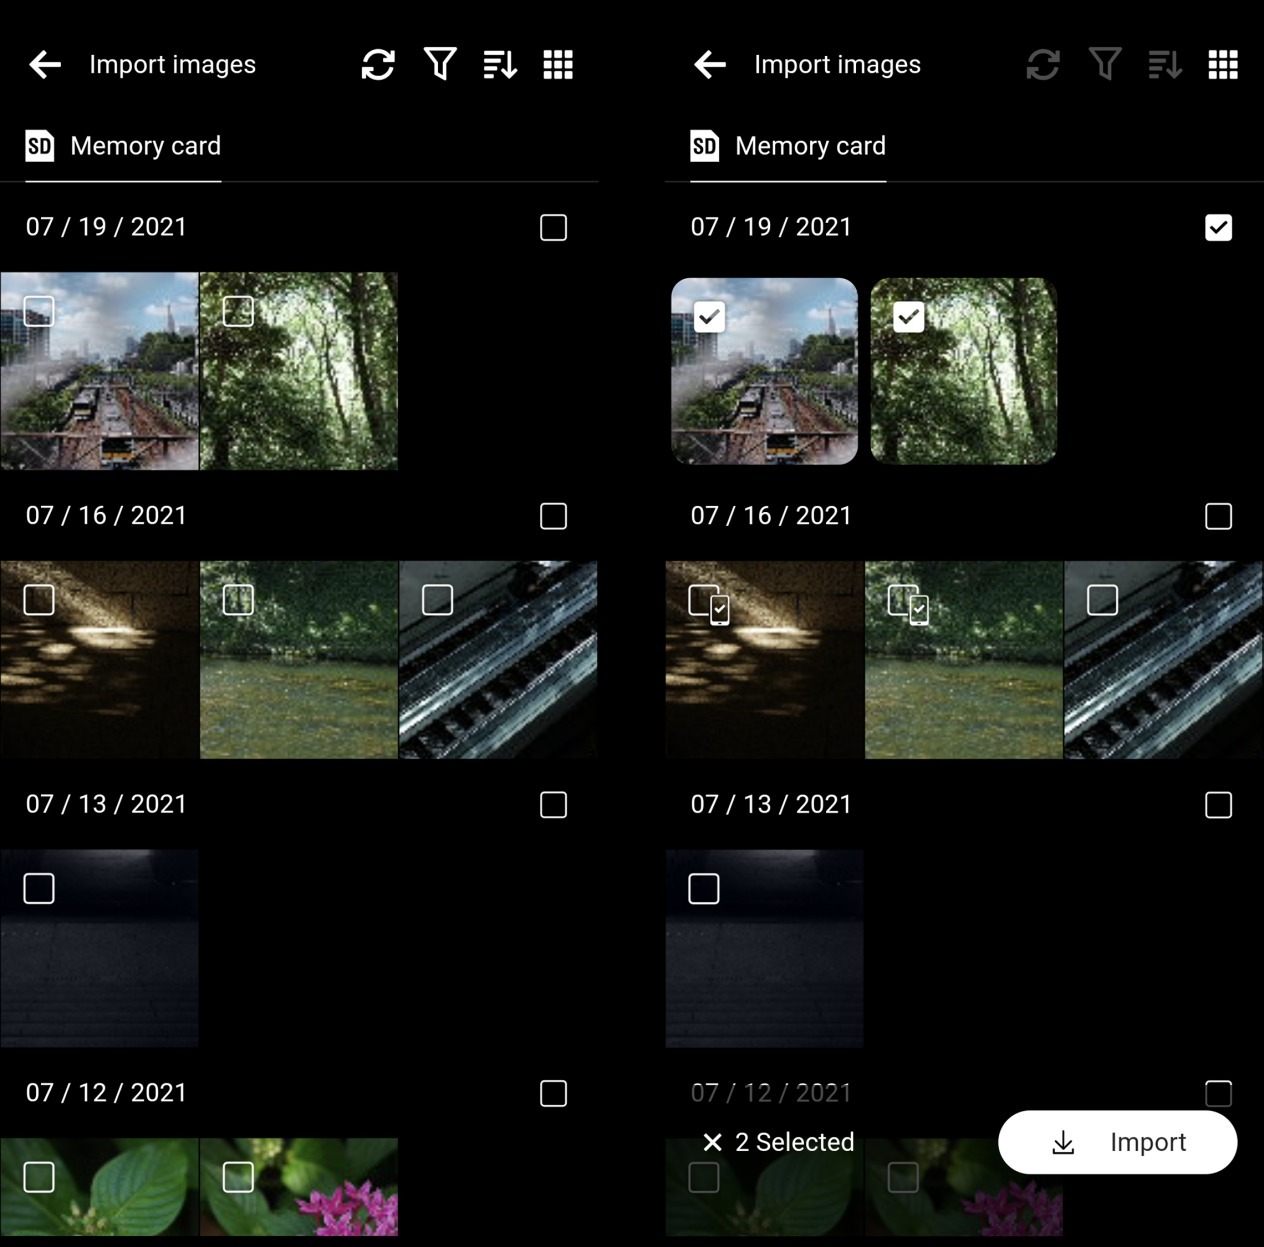Screen dimensions: 1264x1247
Task: Select green leaves photo checkbox in left screen
Action: point(39,1177)
